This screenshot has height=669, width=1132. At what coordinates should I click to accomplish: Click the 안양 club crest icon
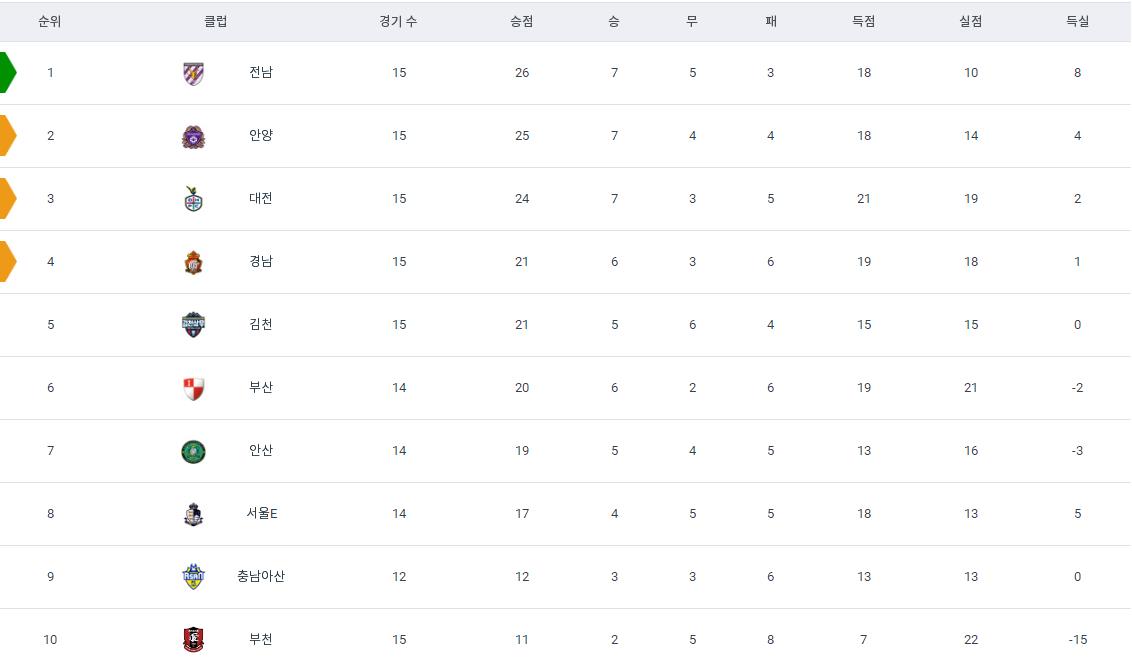click(193, 136)
